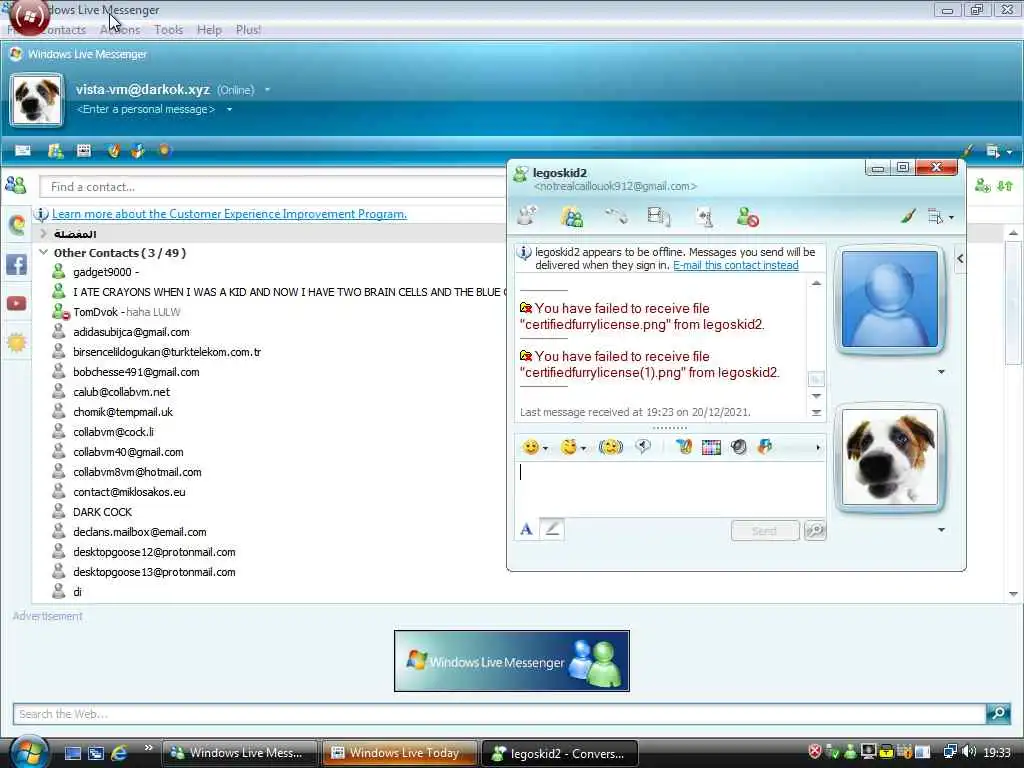This screenshot has width=1024, height=768.
Task: Open the color scheme paintbrush in conversation window
Action: tap(908, 216)
